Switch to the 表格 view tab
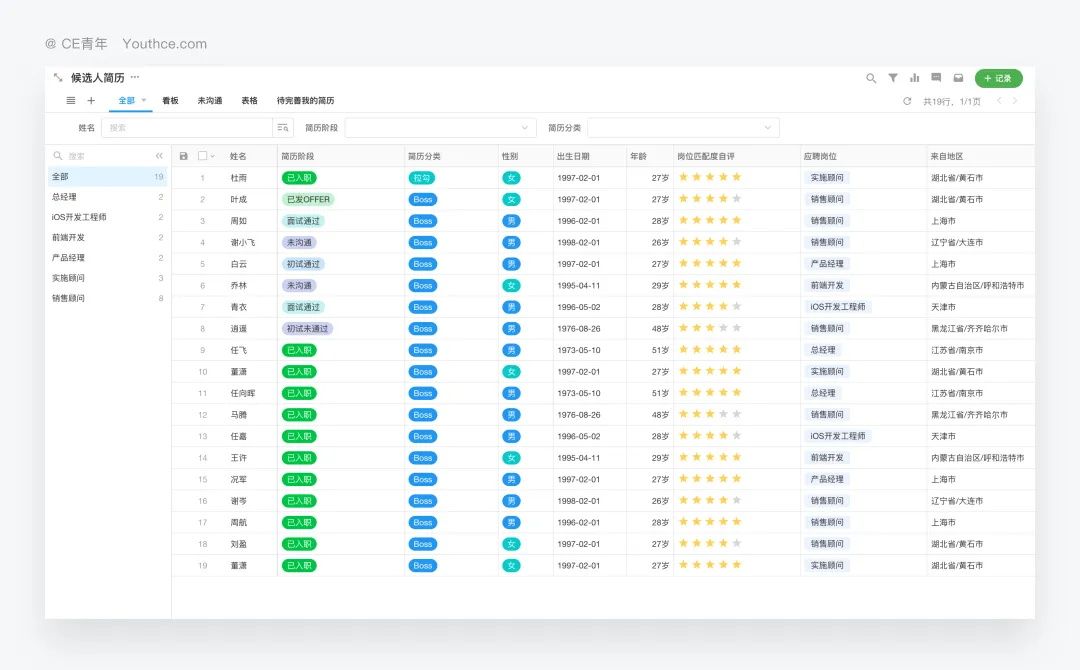The image size is (1080, 670). coord(249,101)
